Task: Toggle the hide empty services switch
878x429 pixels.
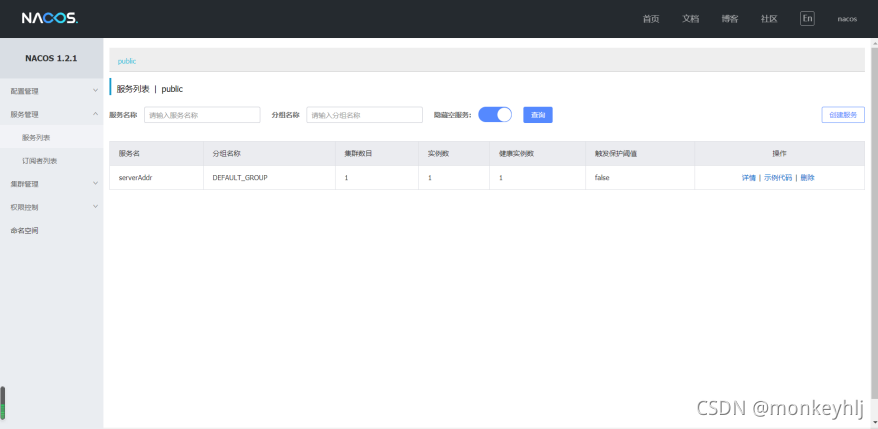Action: coord(495,115)
